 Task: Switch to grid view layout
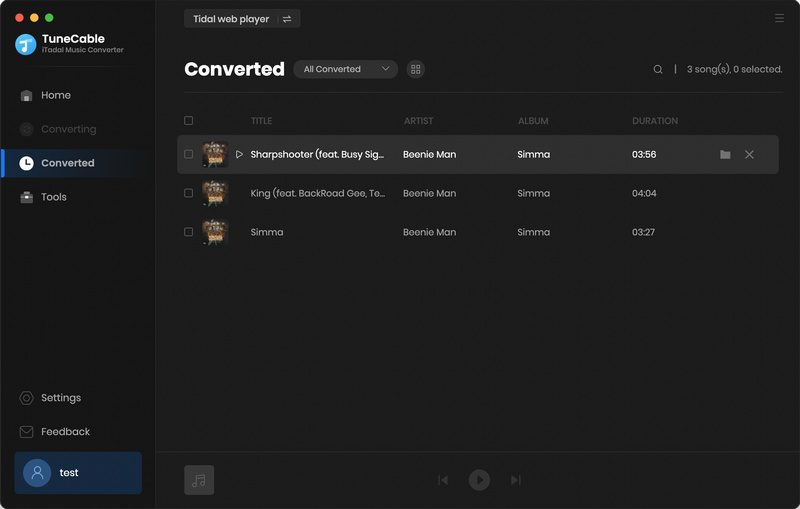pyautogui.click(x=416, y=69)
